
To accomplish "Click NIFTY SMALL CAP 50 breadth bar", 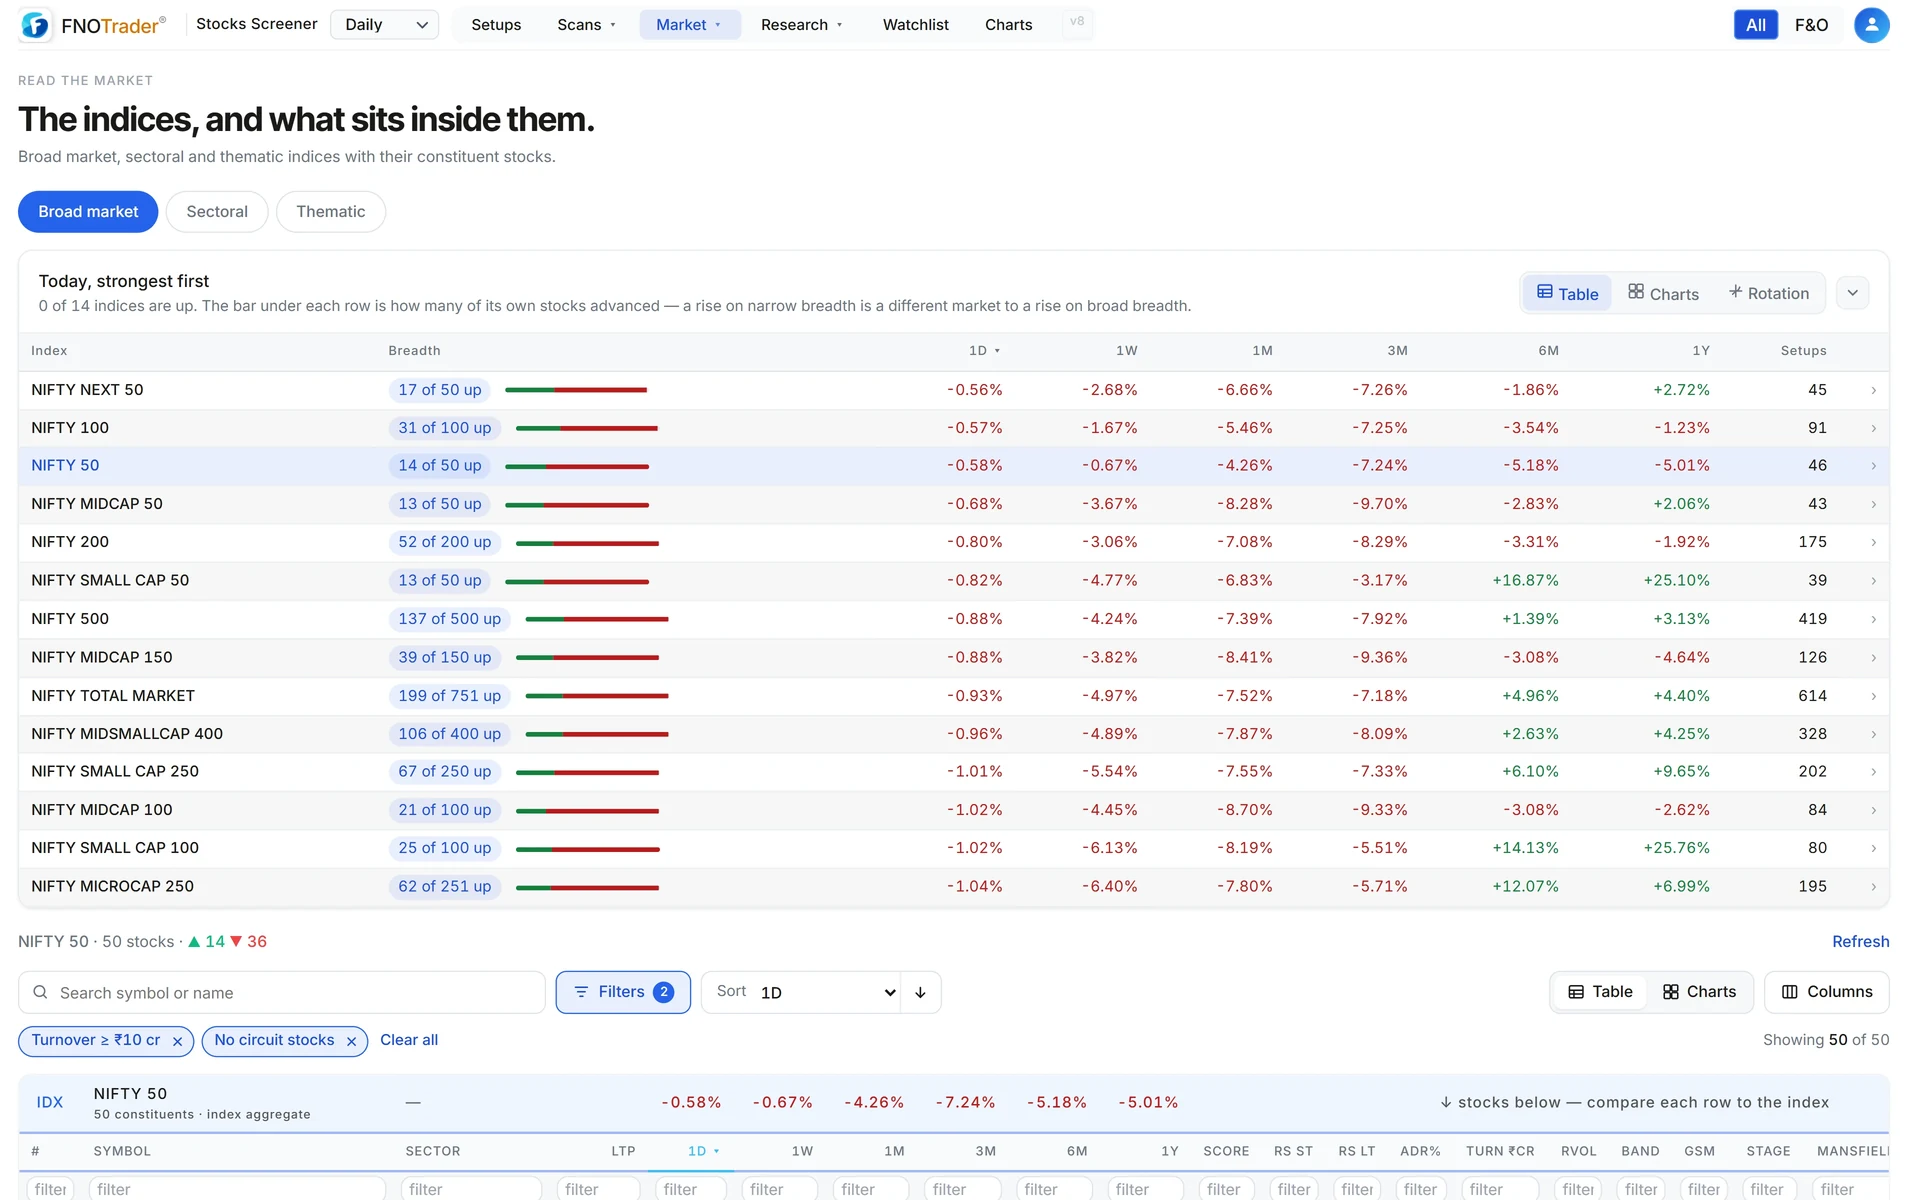I will point(577,581).
